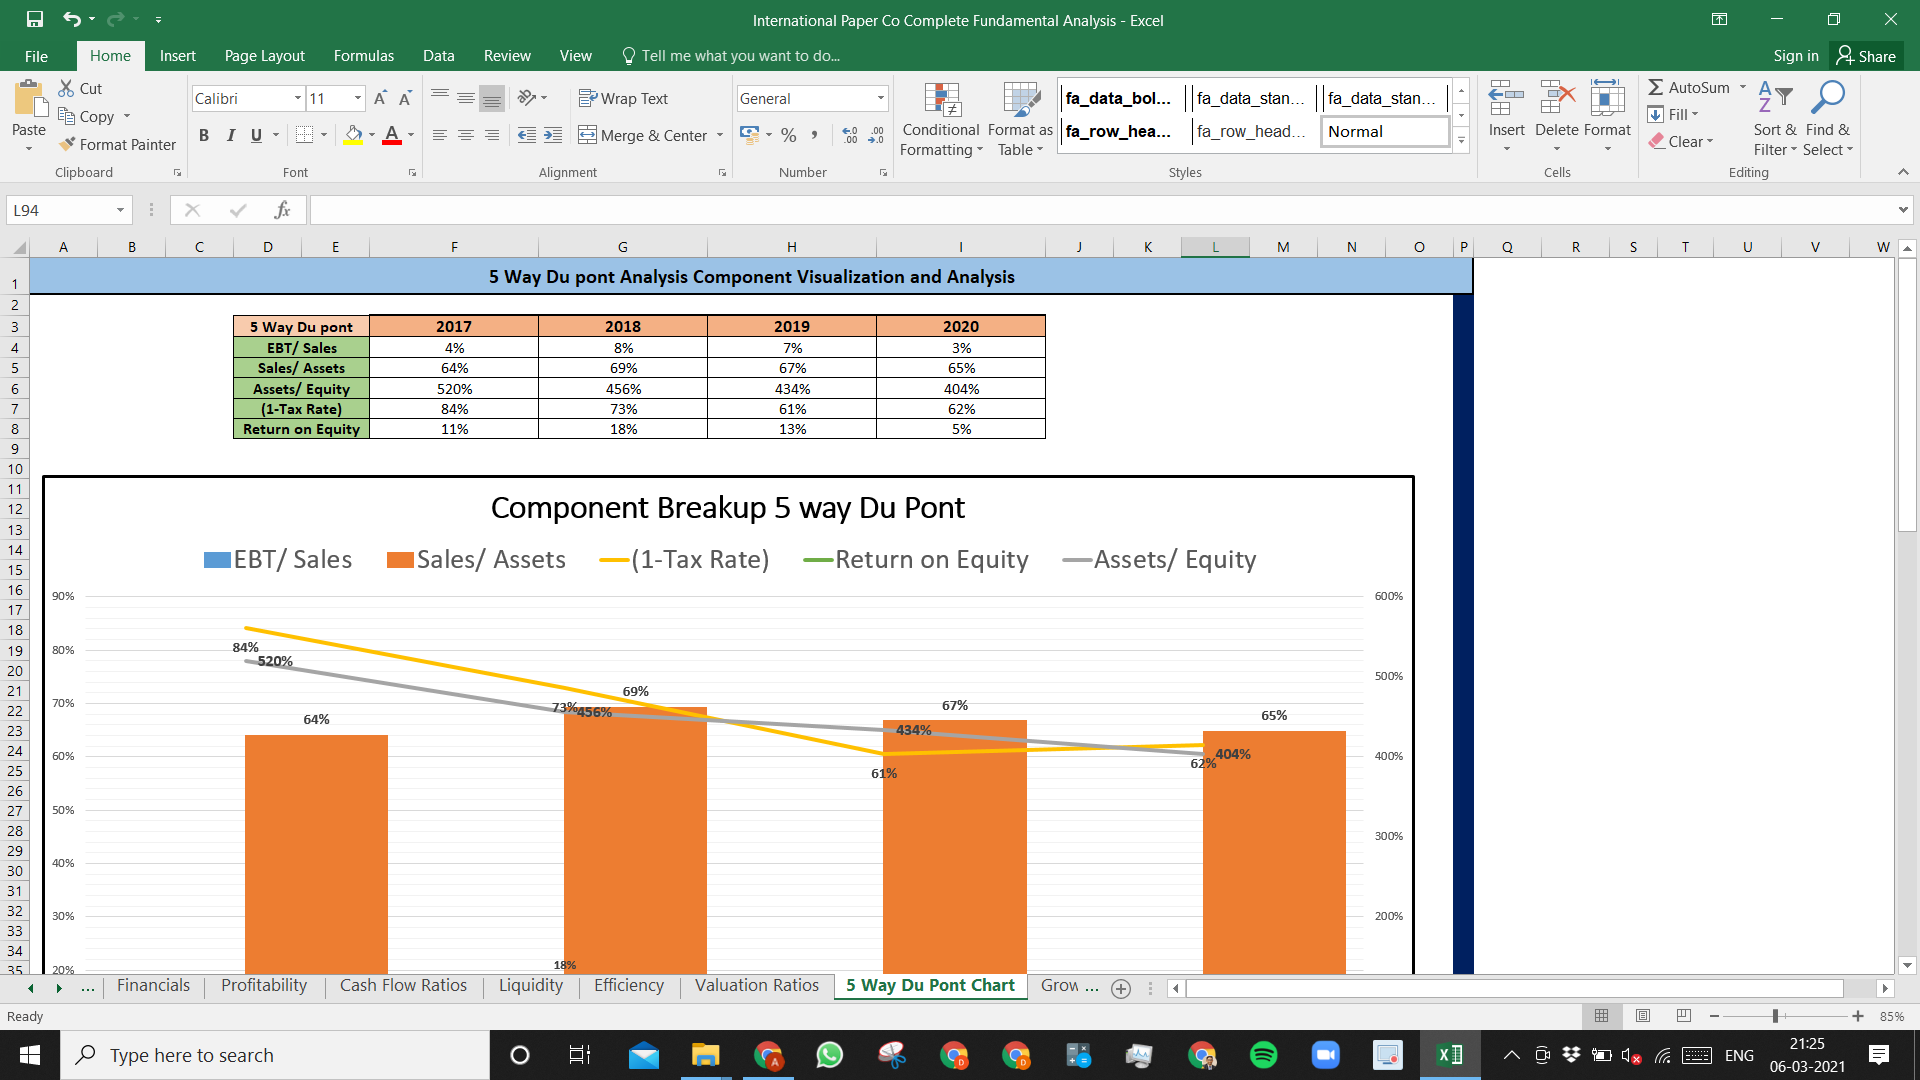
Task: Click the Delete cells icon
Action: tap(1557, 98)
